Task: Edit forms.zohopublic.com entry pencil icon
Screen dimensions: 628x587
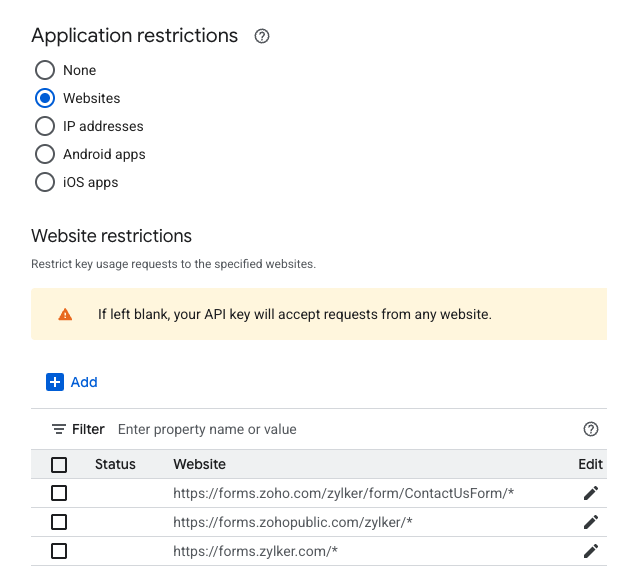Action: click(590, 522)
